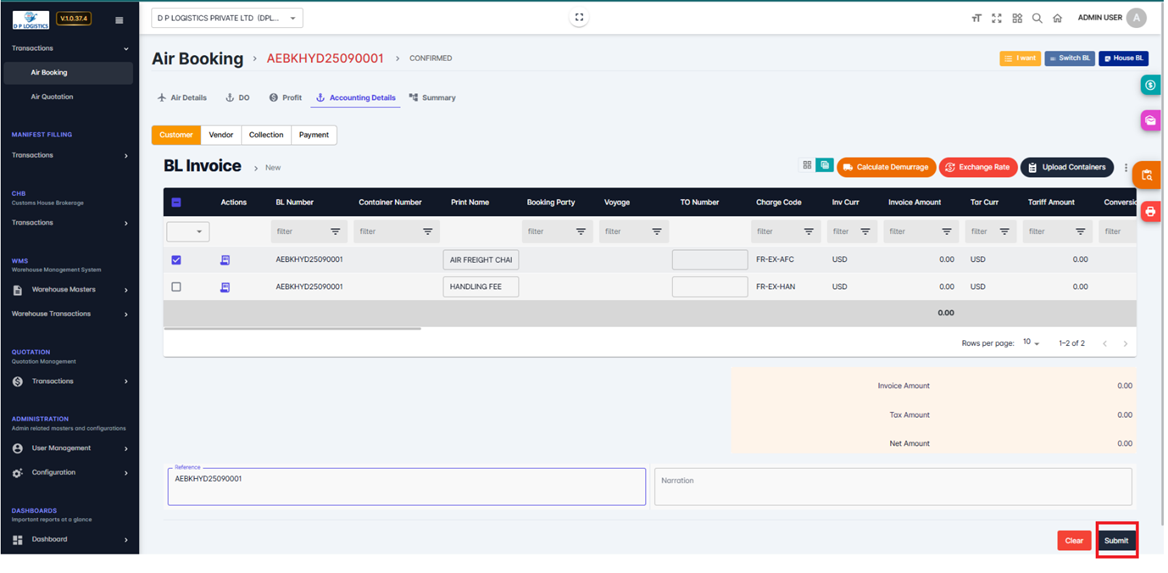Click the home icon in top bar
The width and height of the screenshot is (1168, 573).
click(1057, 18)
